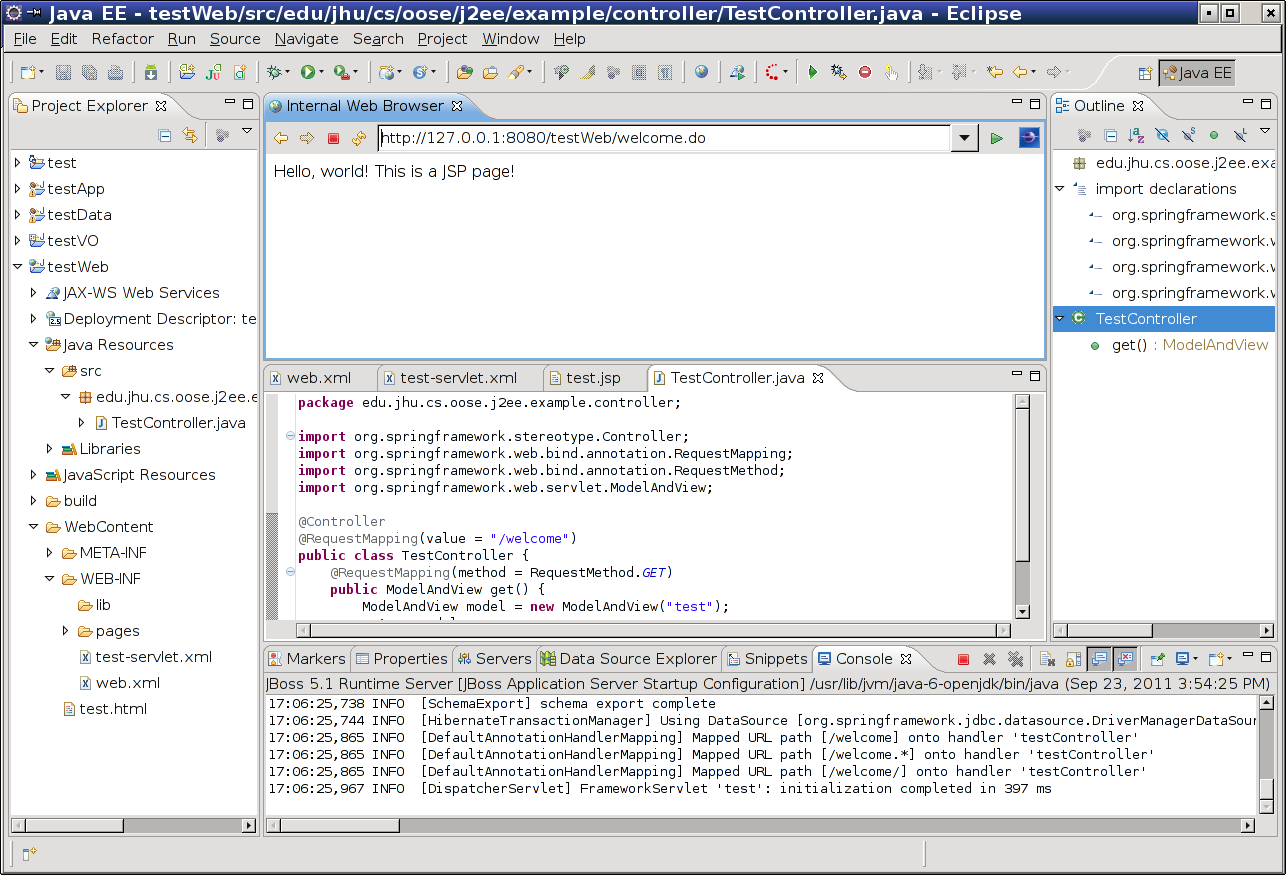Switch to the Data Source Explorer tab

pos(629,659)
